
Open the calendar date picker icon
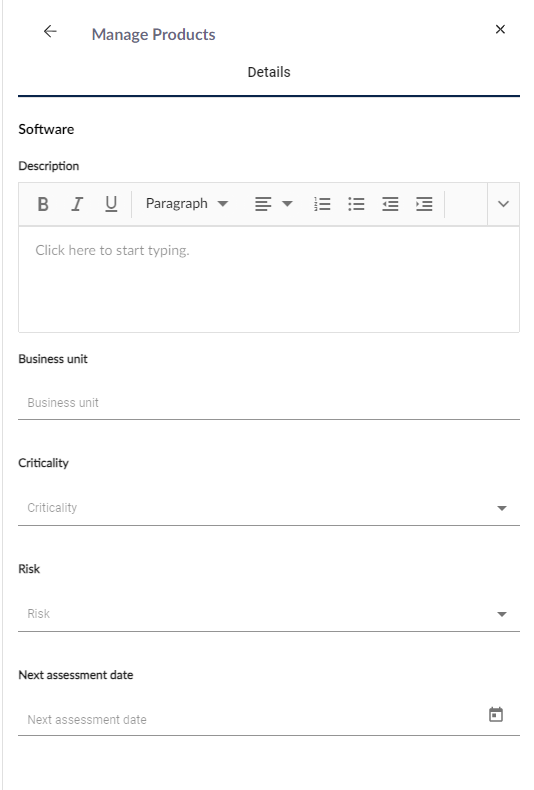coord(496,714)
